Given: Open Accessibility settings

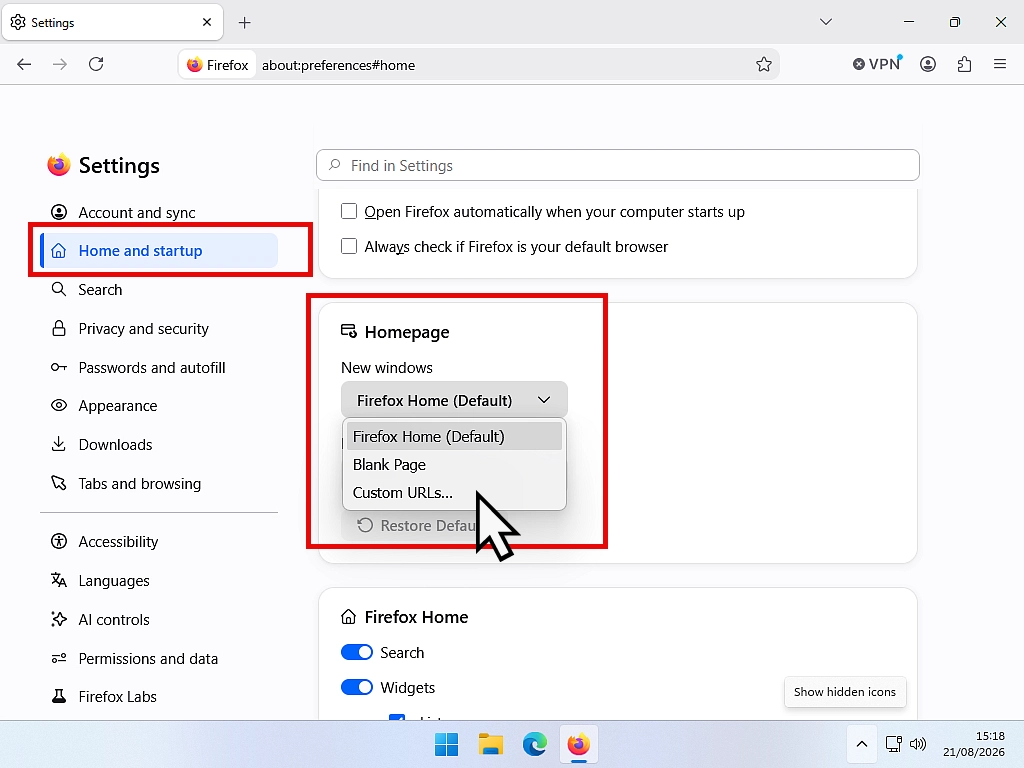Looking at the screenshot, I should (x=159, y=542).
